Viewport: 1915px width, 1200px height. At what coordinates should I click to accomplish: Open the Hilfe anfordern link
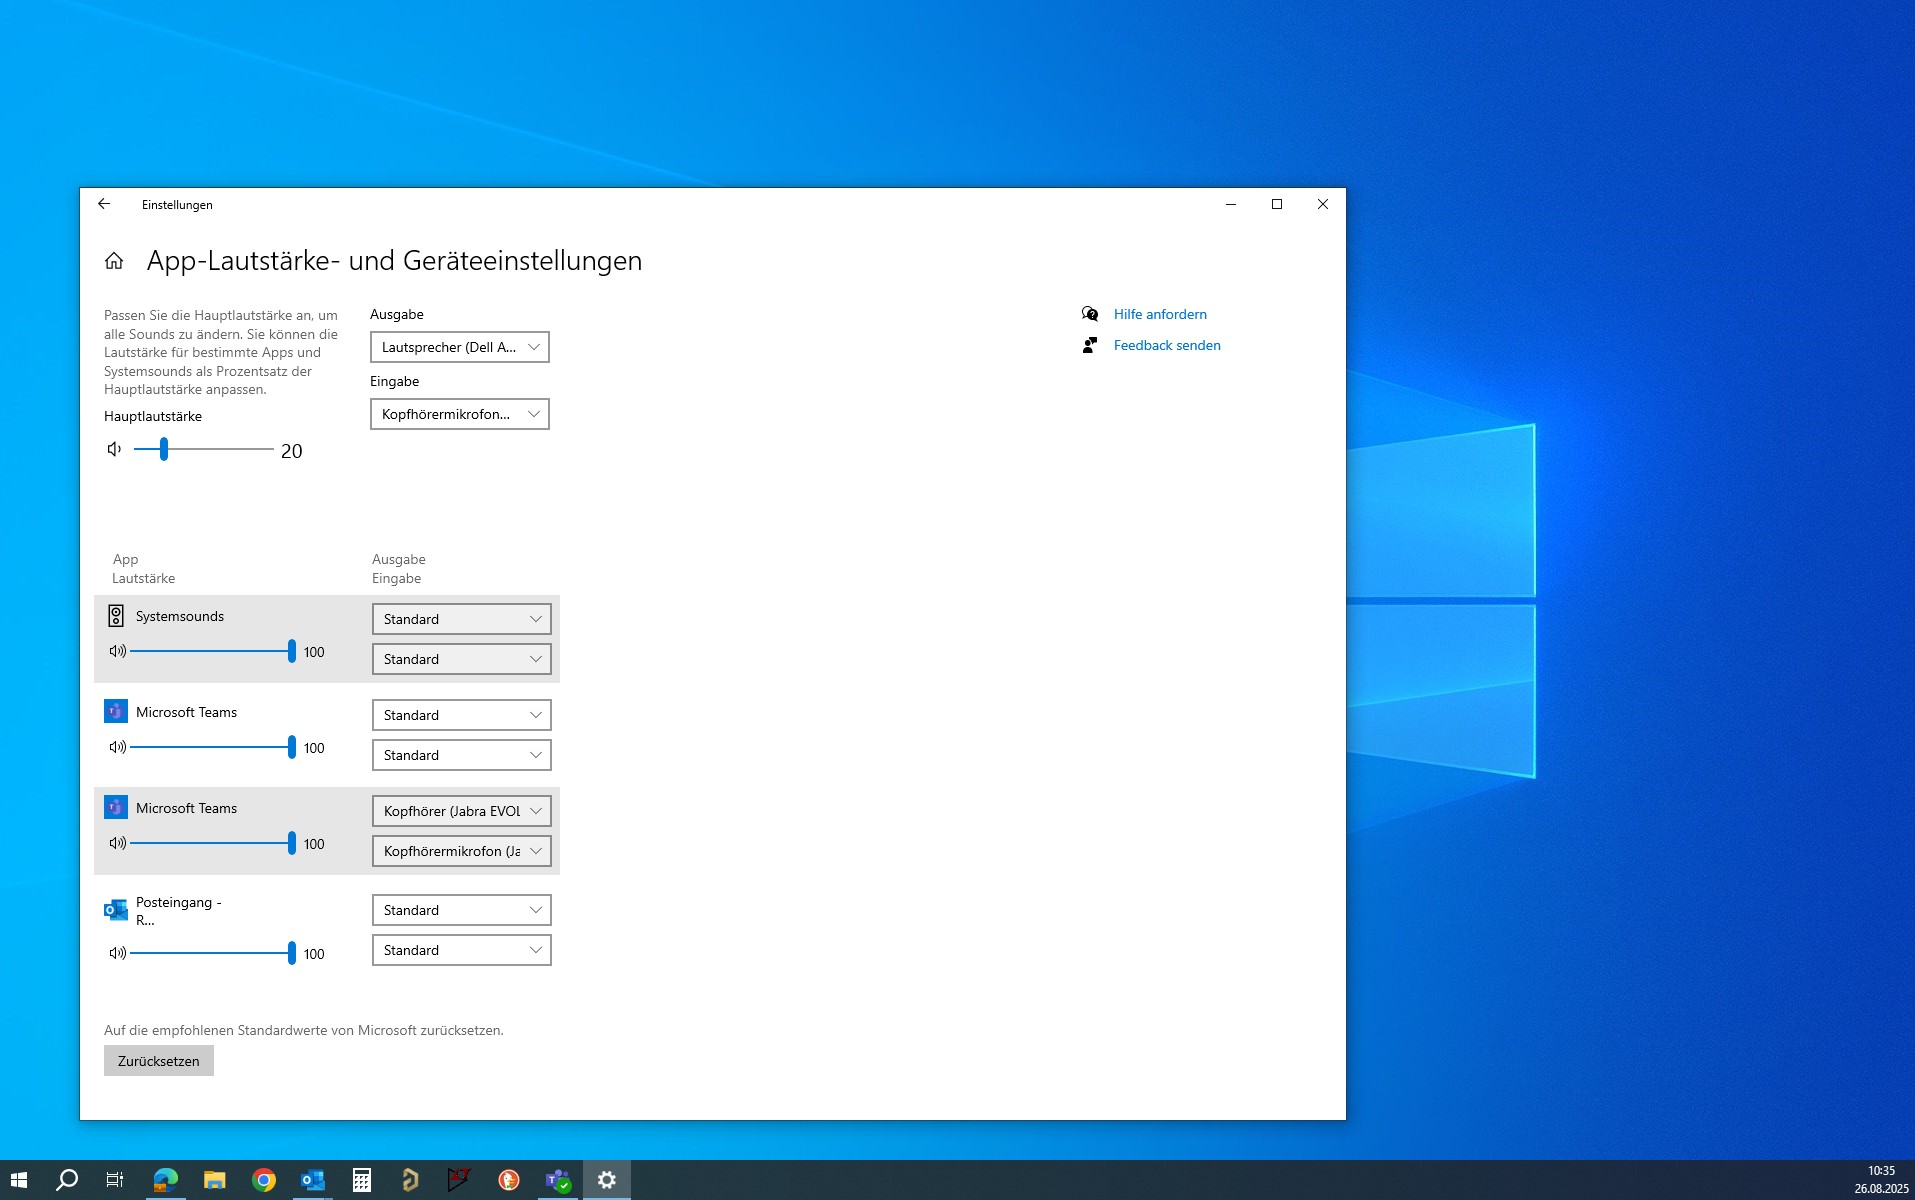1160,314
